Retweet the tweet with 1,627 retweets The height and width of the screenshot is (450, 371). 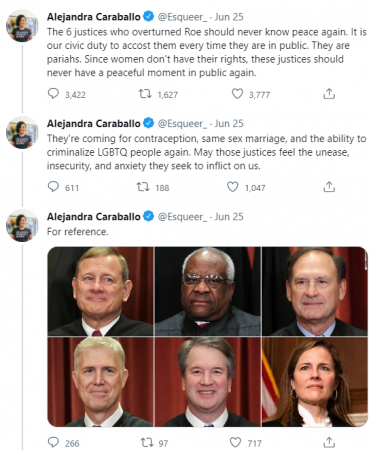point(145,94)
